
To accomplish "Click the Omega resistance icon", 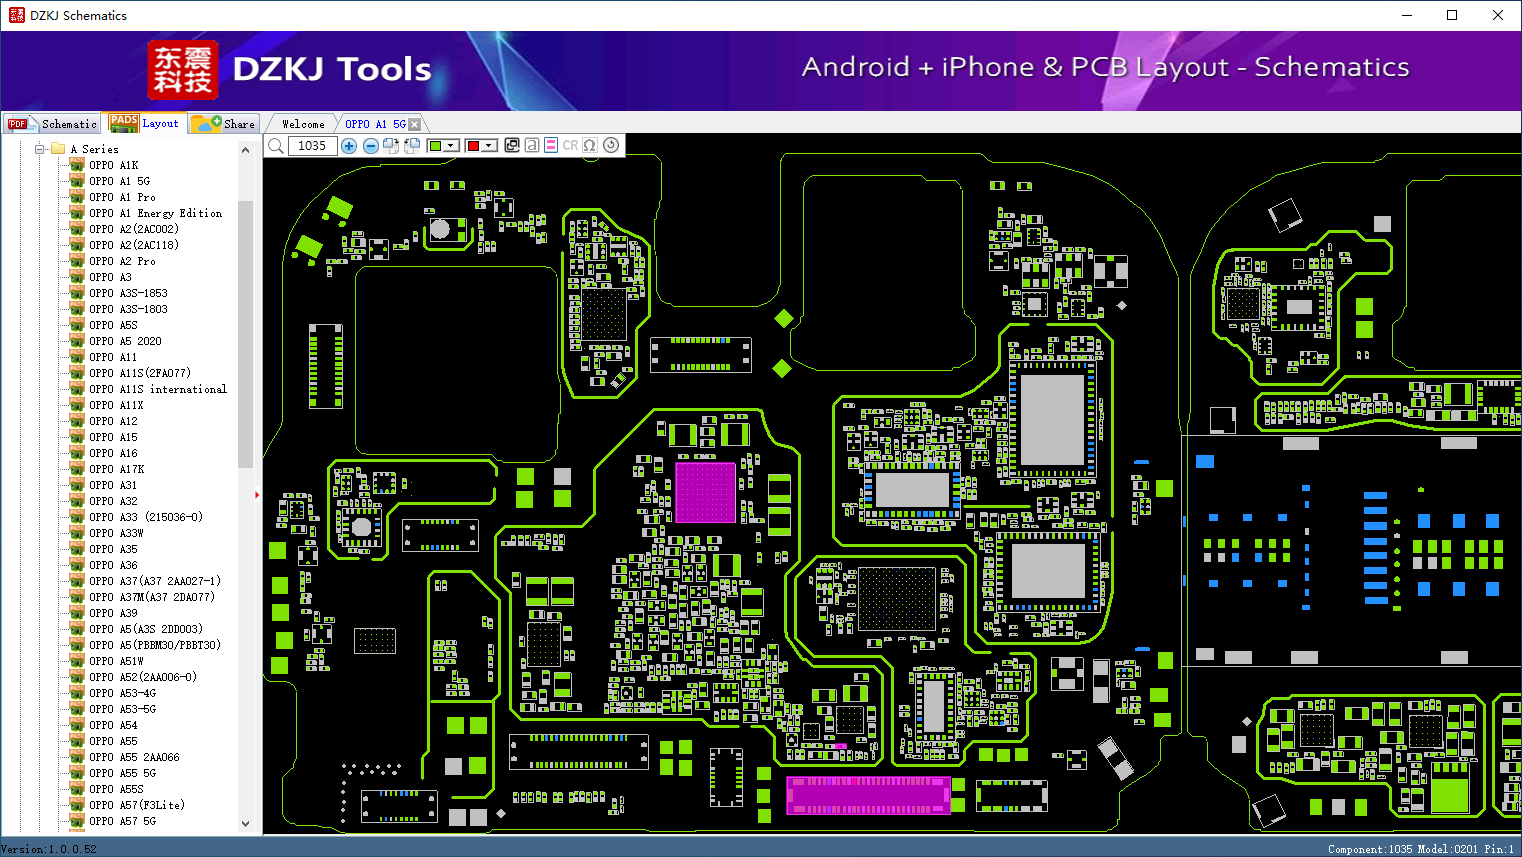I will [590, 145].
